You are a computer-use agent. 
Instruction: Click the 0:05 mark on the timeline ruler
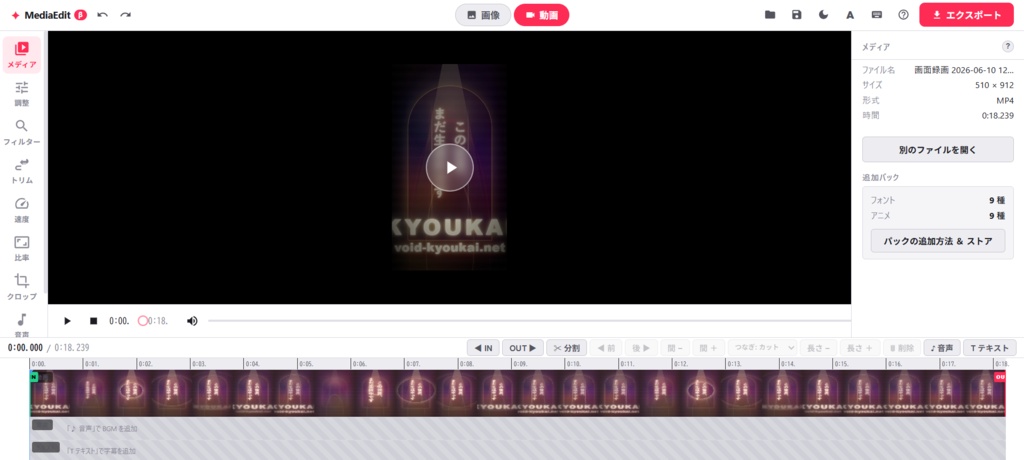pyautogui.click(x=305, y=363)
